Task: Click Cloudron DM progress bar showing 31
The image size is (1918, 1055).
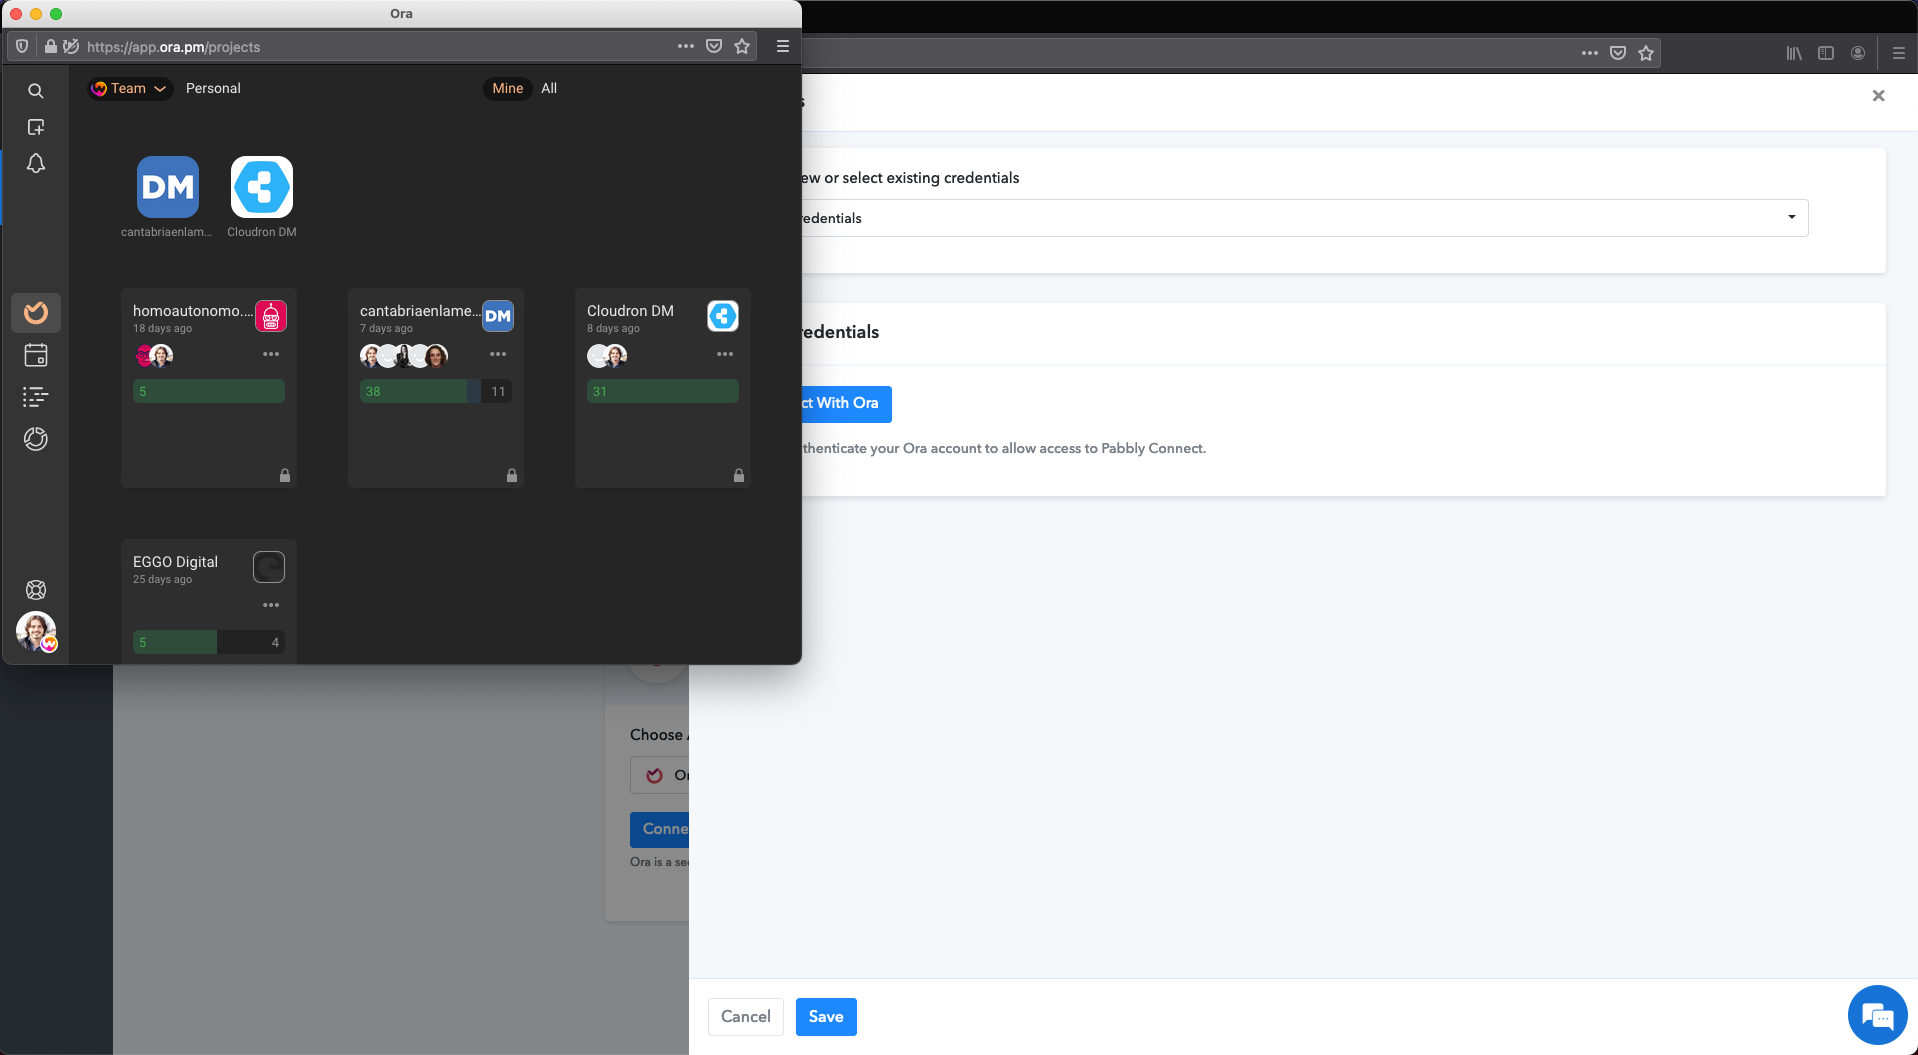Action: 663,391
